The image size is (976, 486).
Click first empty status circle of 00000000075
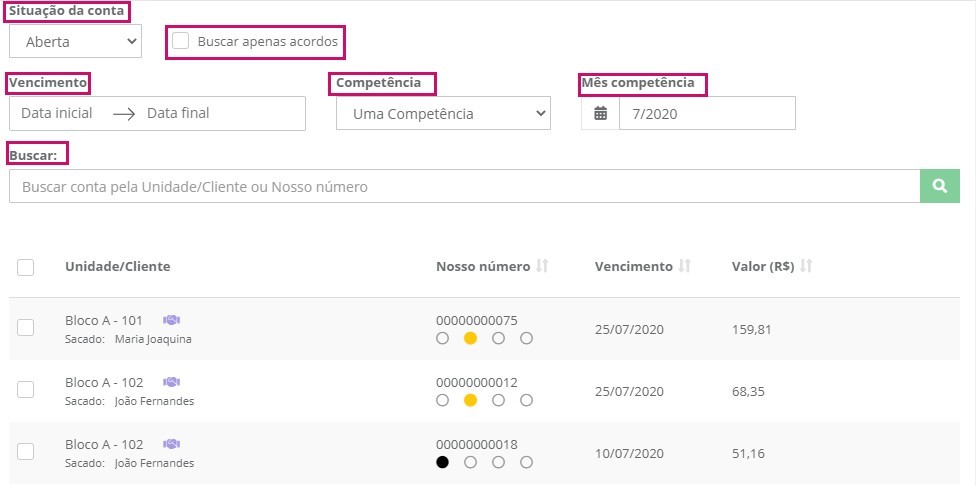point(443,339)
